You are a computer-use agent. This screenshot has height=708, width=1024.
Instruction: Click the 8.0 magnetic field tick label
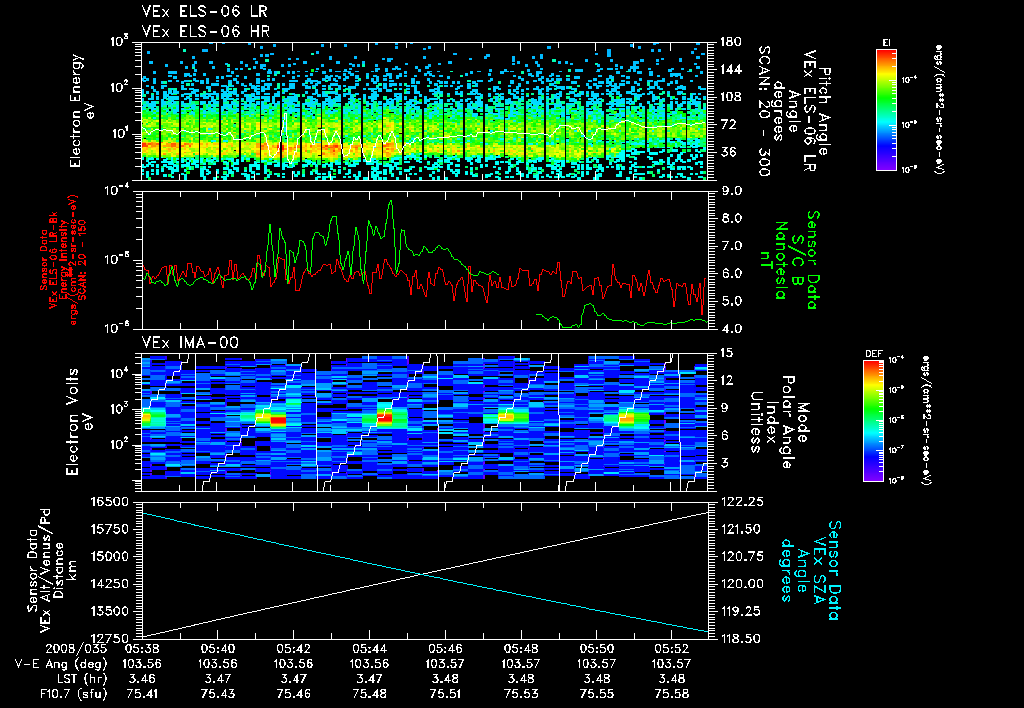(731, 218)
